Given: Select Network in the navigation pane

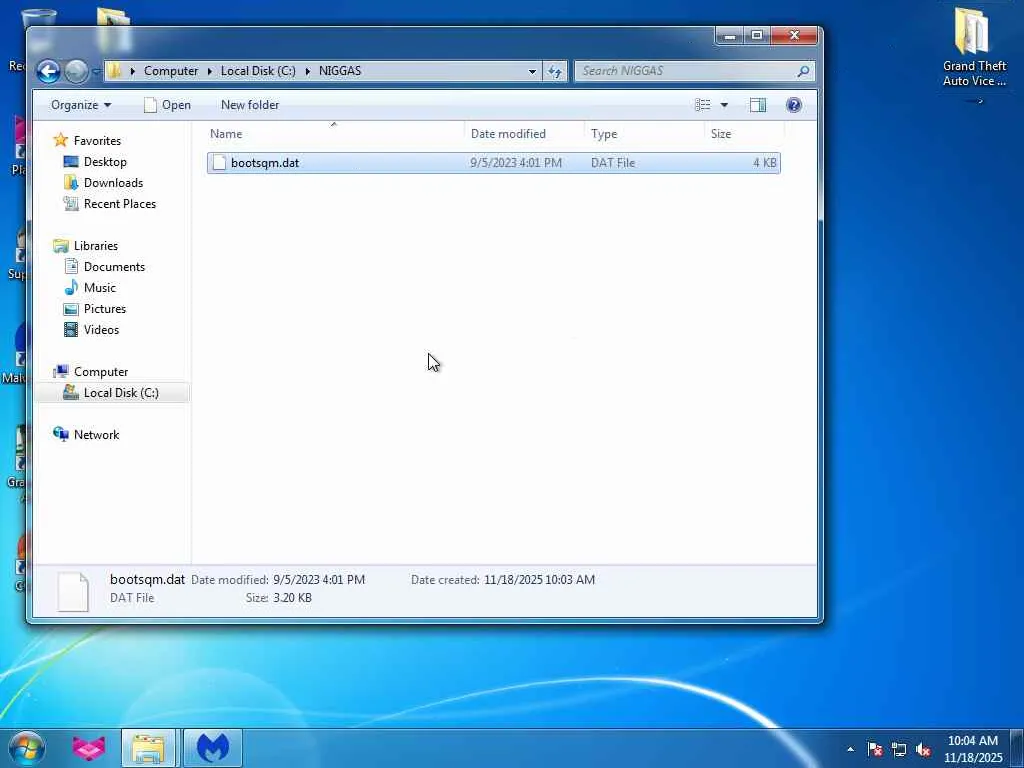Looking at the screenshot, I should click(x=96, y=434).
